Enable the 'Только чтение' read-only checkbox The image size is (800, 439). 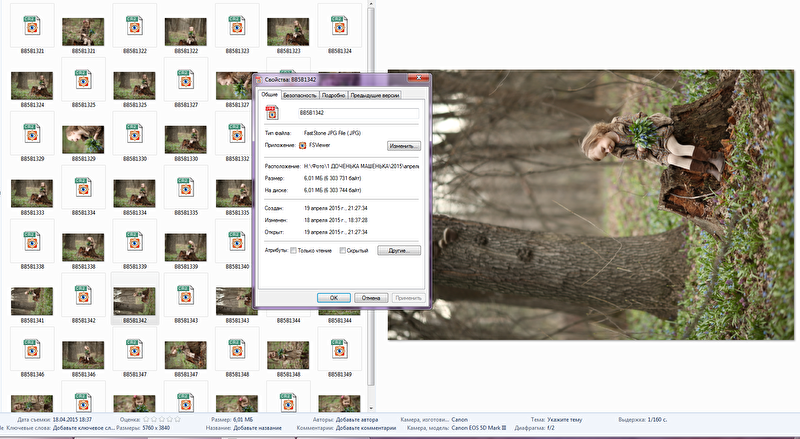pos(293,250)
